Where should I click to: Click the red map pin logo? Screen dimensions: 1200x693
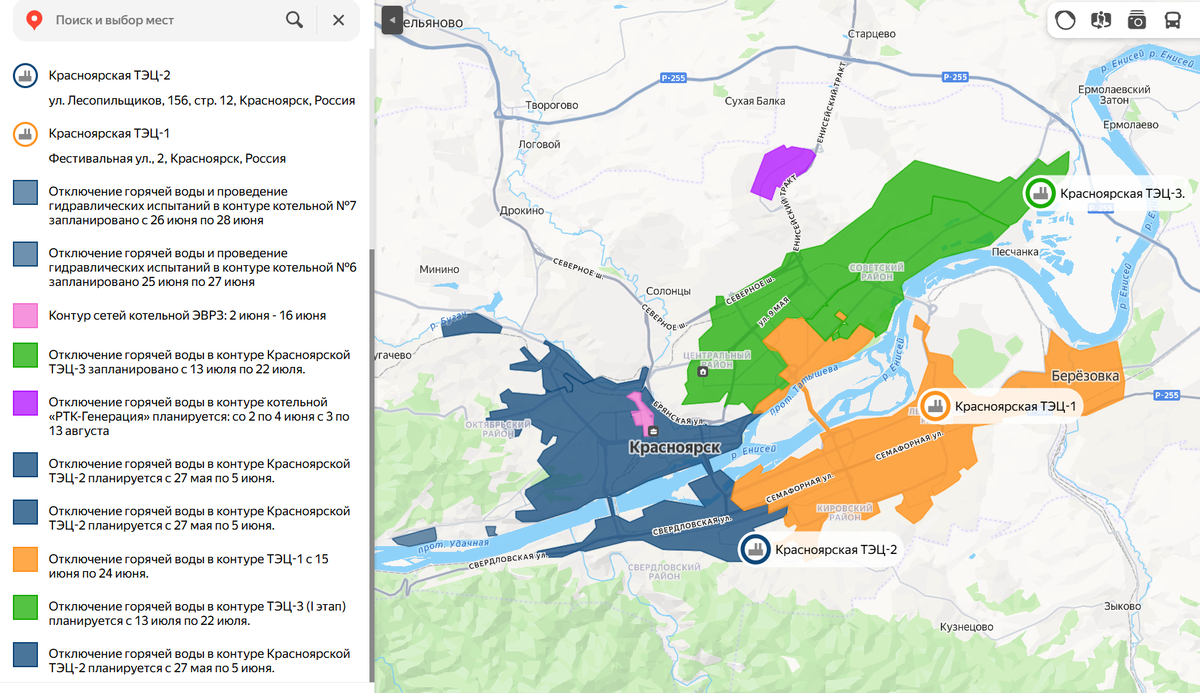(34, 20)
